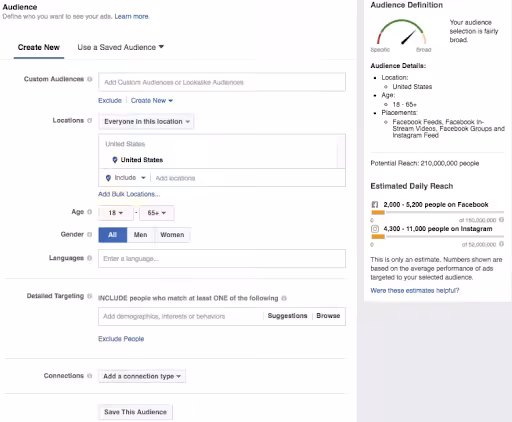The width and height of the screenshot is (512, 422).
Task: Click the pin icon beside Include
Action: (108, 178)
